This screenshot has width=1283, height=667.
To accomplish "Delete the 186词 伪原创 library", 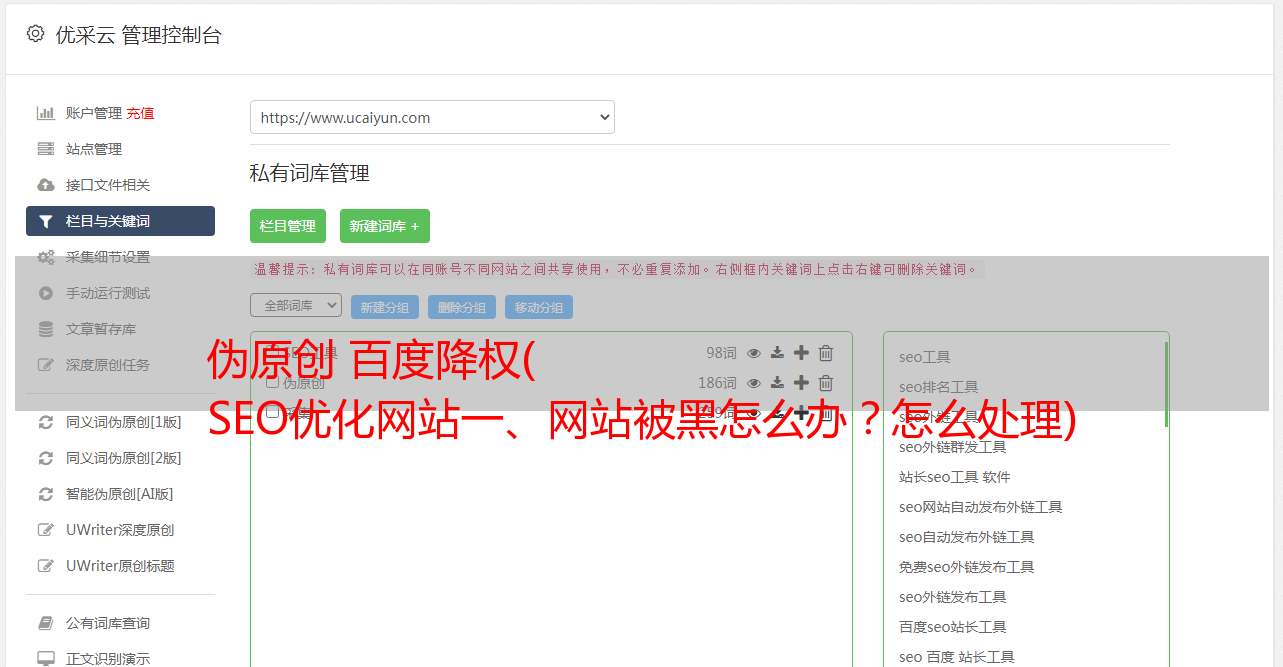I will click(826, 383).
